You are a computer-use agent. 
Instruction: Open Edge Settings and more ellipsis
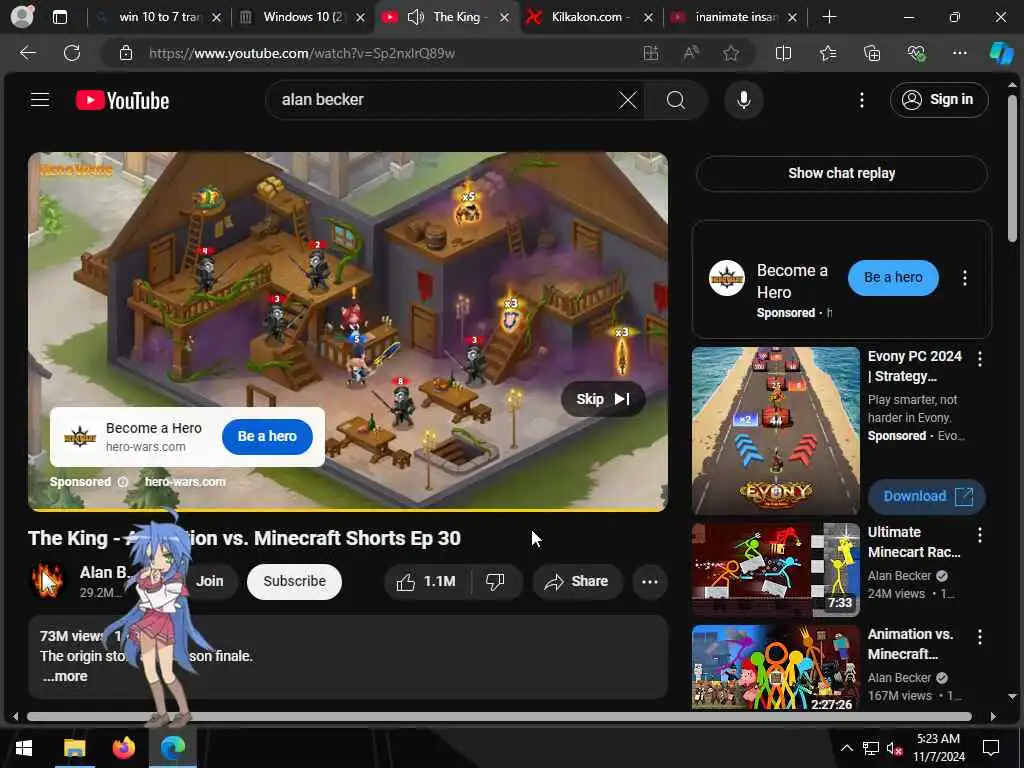click(x=959, y=54)
